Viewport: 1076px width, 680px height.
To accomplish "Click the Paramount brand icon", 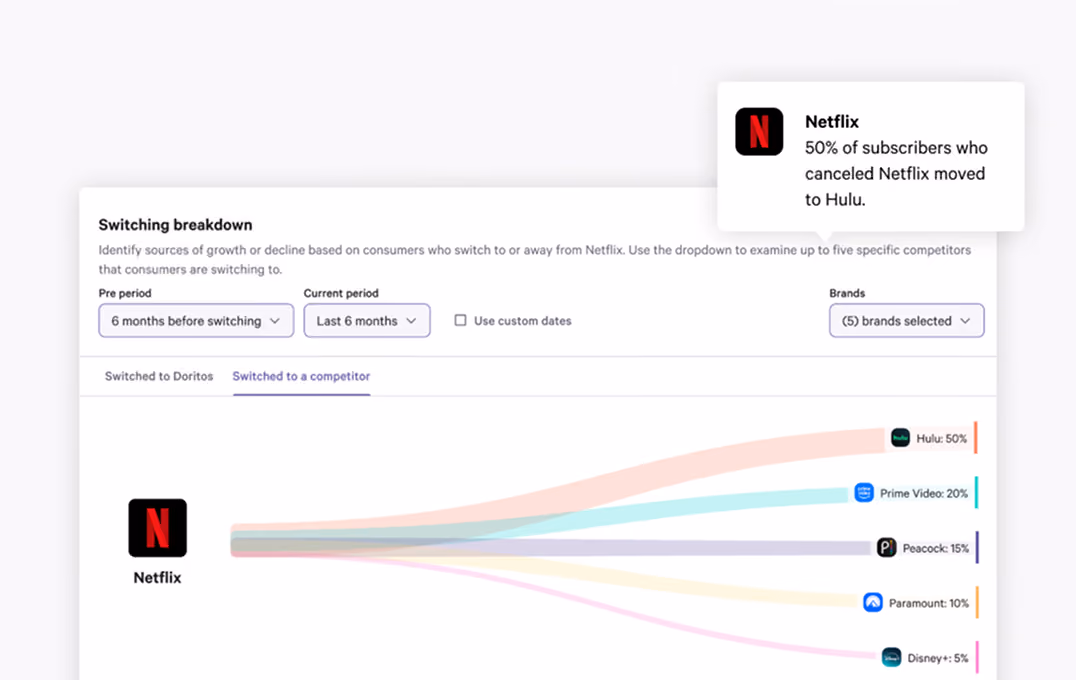I will [x=873, y=602].
